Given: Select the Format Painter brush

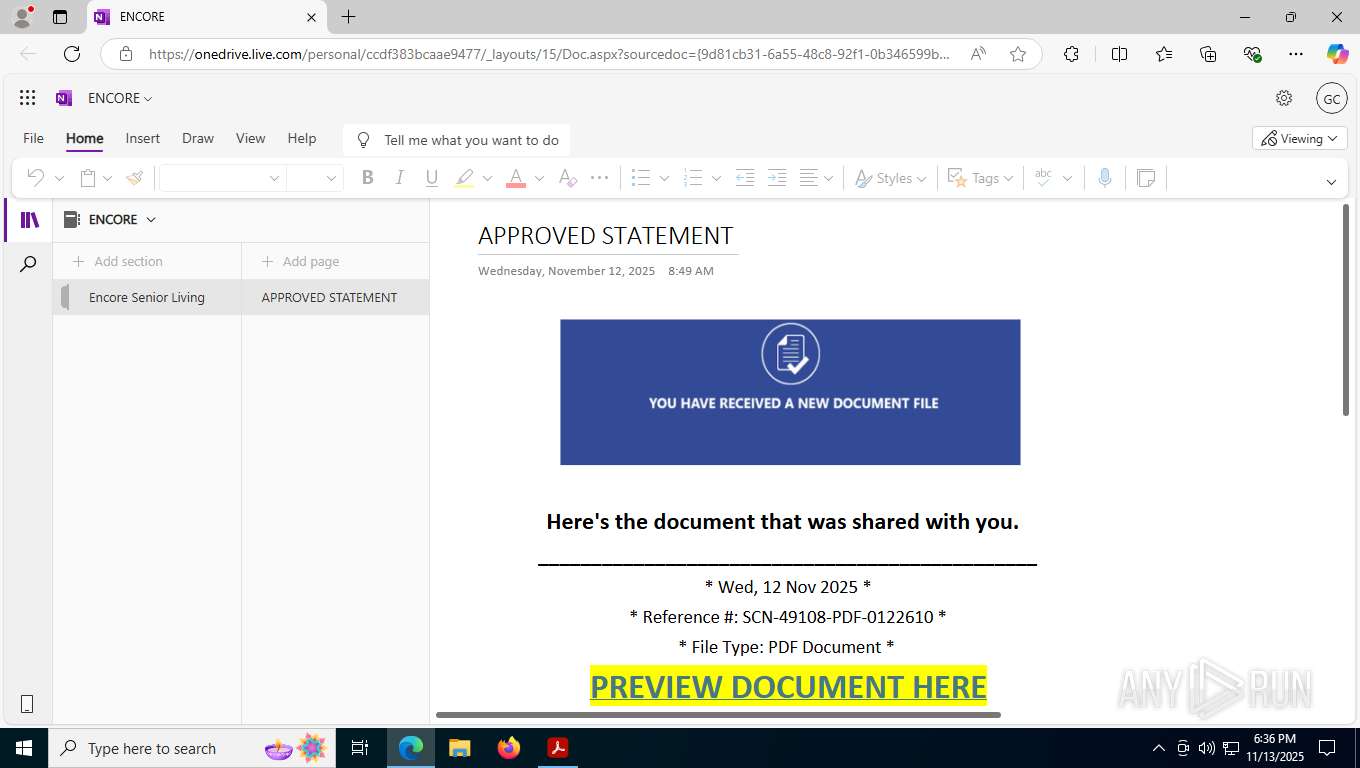Looking at the screenshot, I should (134, 178).
